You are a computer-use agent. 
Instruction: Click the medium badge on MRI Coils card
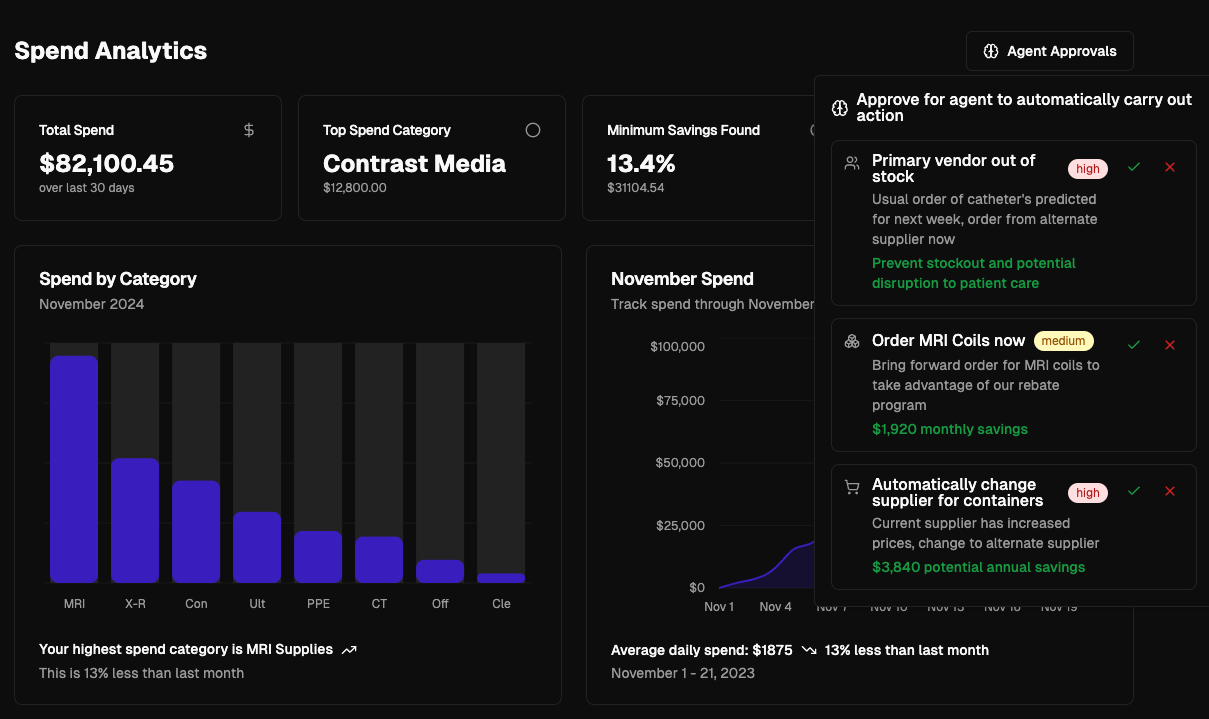[x=1064, y=341]
